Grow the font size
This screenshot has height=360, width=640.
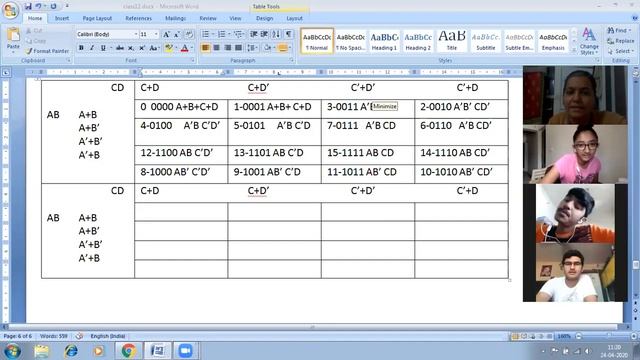coord(167,35)
